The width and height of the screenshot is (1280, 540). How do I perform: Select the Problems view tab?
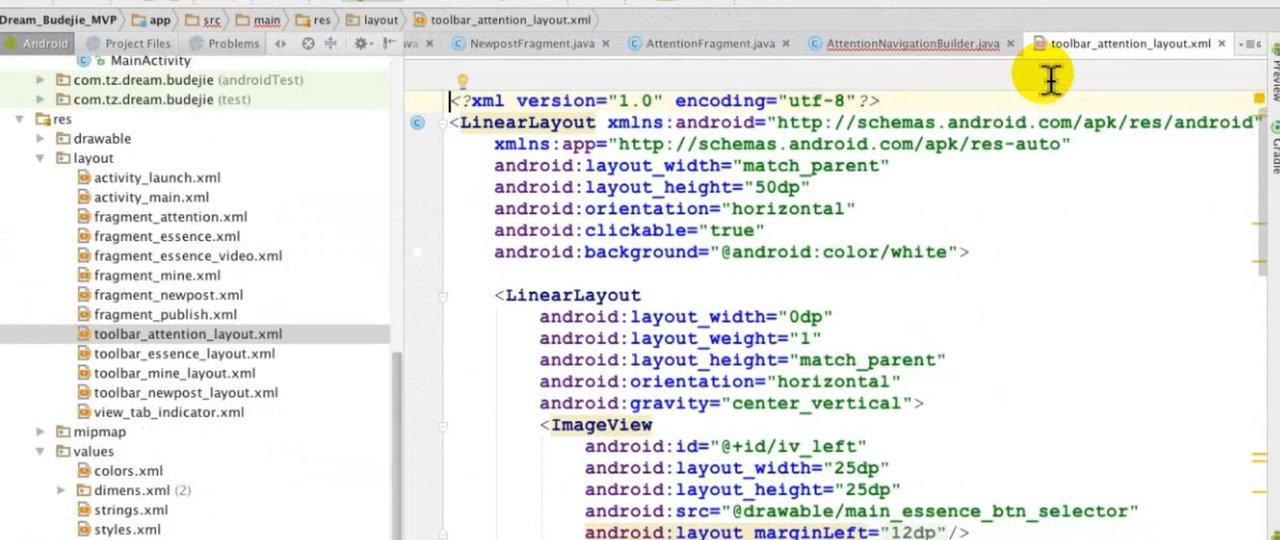point(233,44)
